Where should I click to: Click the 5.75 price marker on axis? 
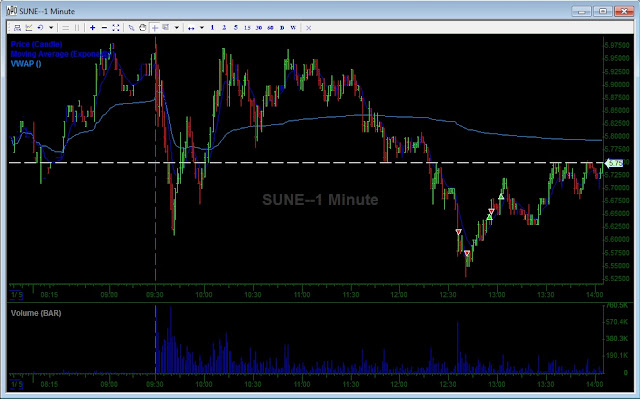[614, 163]
